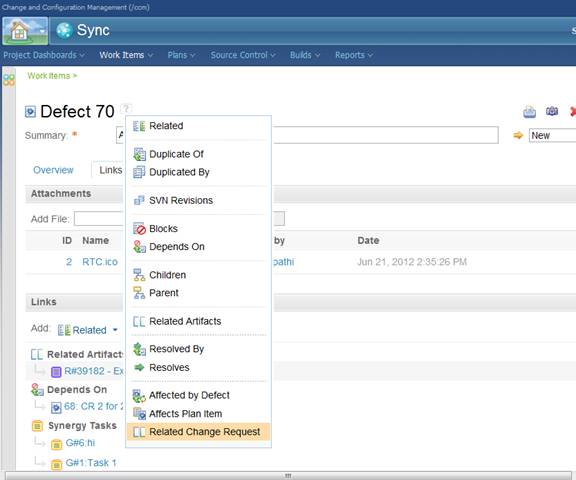
Task: Click the Name column header
Action: click(x=96, y=241)
